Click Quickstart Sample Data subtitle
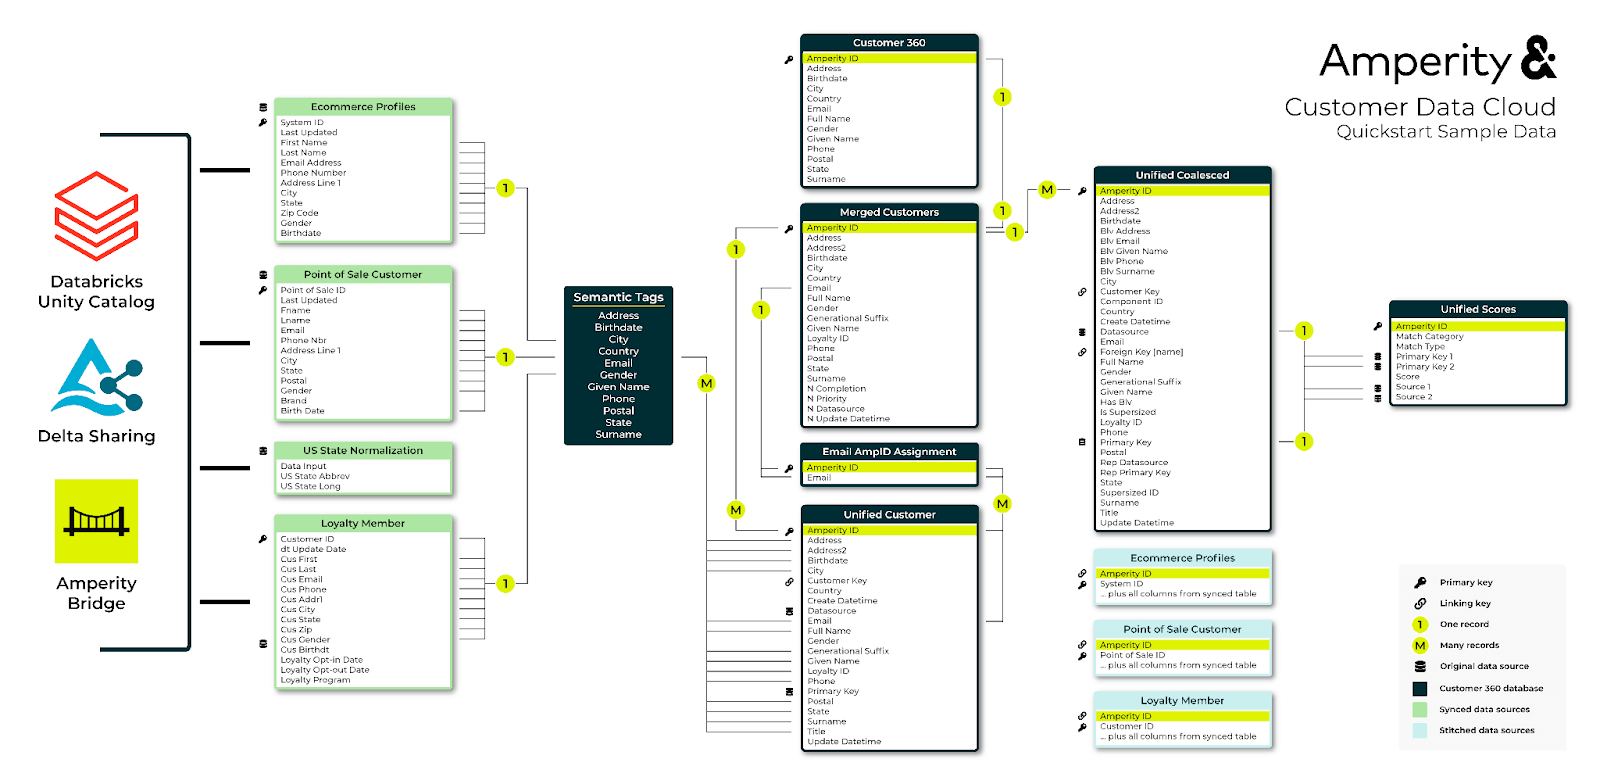This screenshot has height=784, width=1600. pyautogui.click(x=1446, y=132)
